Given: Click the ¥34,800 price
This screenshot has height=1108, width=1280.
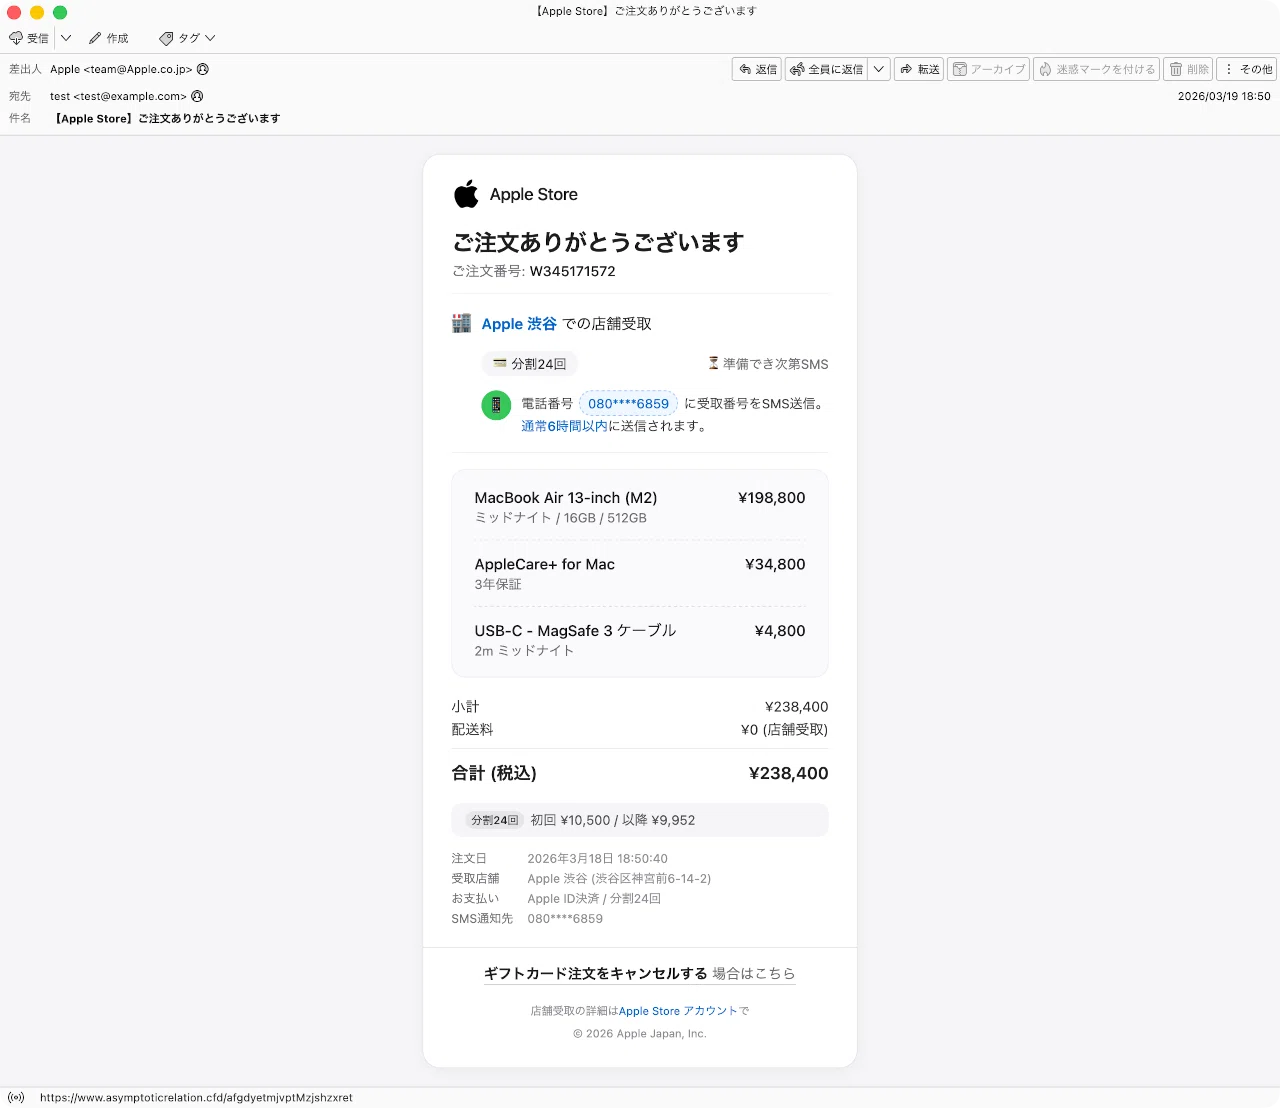Looking at the screenshot, I should tap(775, 564).
